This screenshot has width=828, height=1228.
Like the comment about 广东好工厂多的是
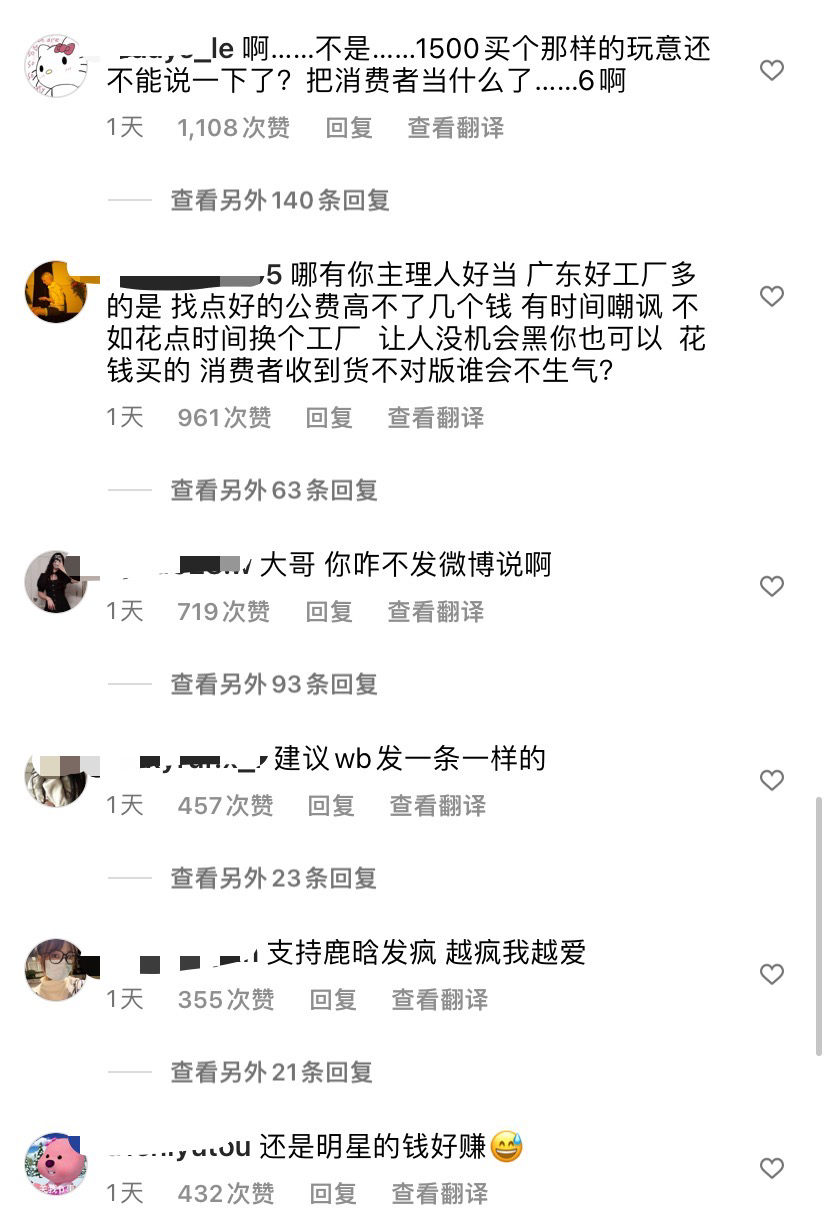(771, 296)
